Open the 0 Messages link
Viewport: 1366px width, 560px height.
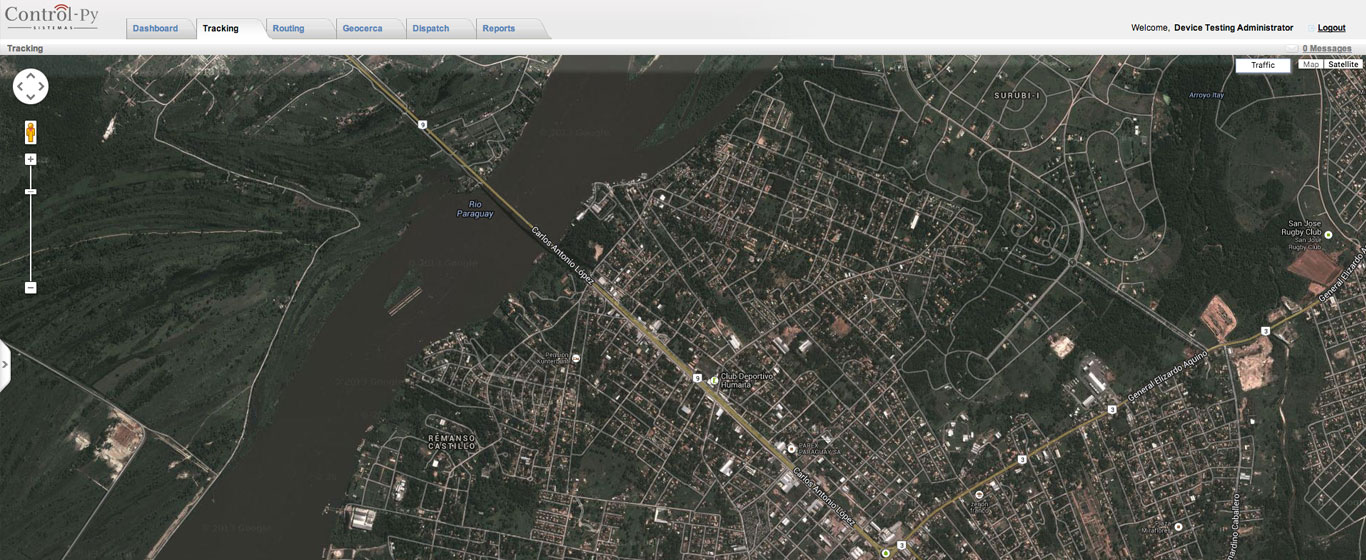(x=1326, y=49)
